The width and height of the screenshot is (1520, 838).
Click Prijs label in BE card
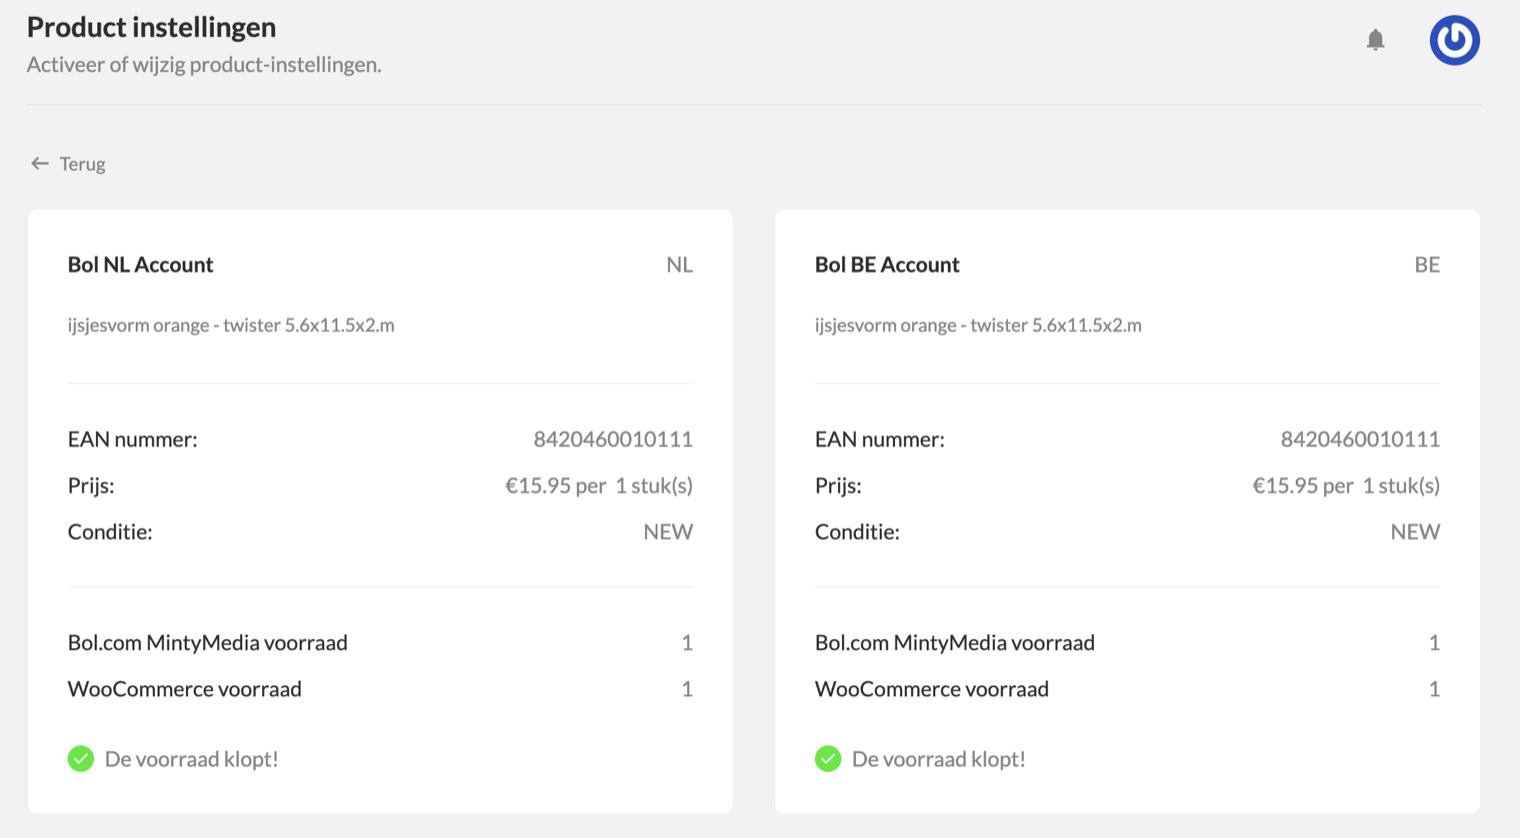(838, 486)
